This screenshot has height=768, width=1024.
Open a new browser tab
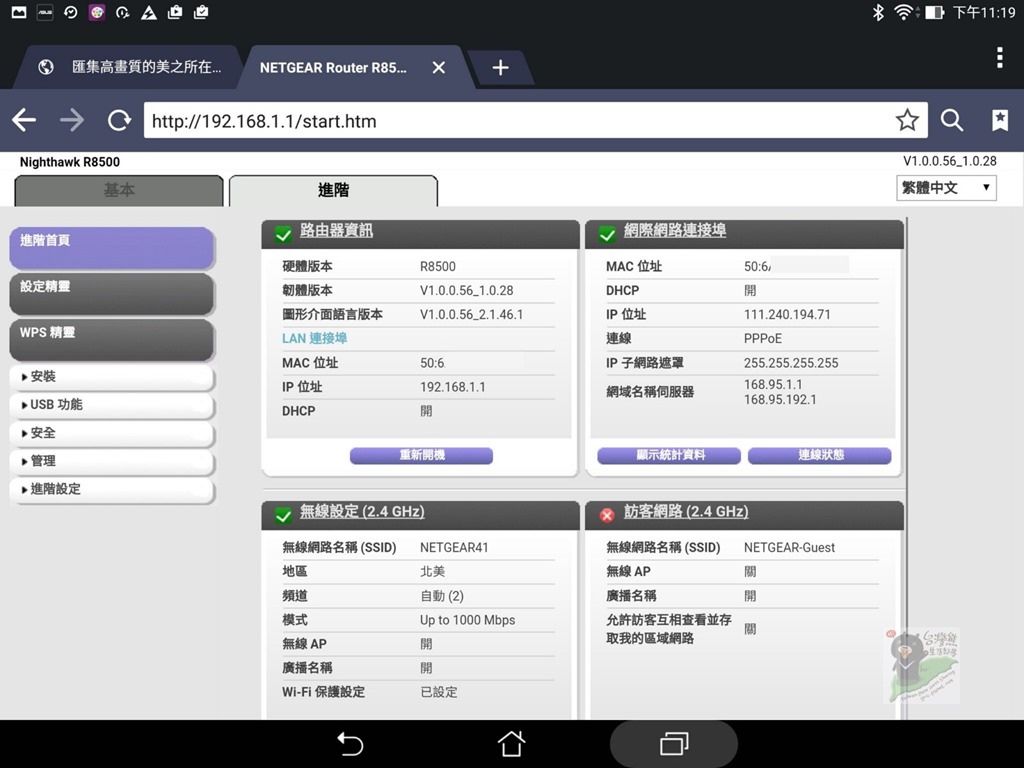[500, 67]
